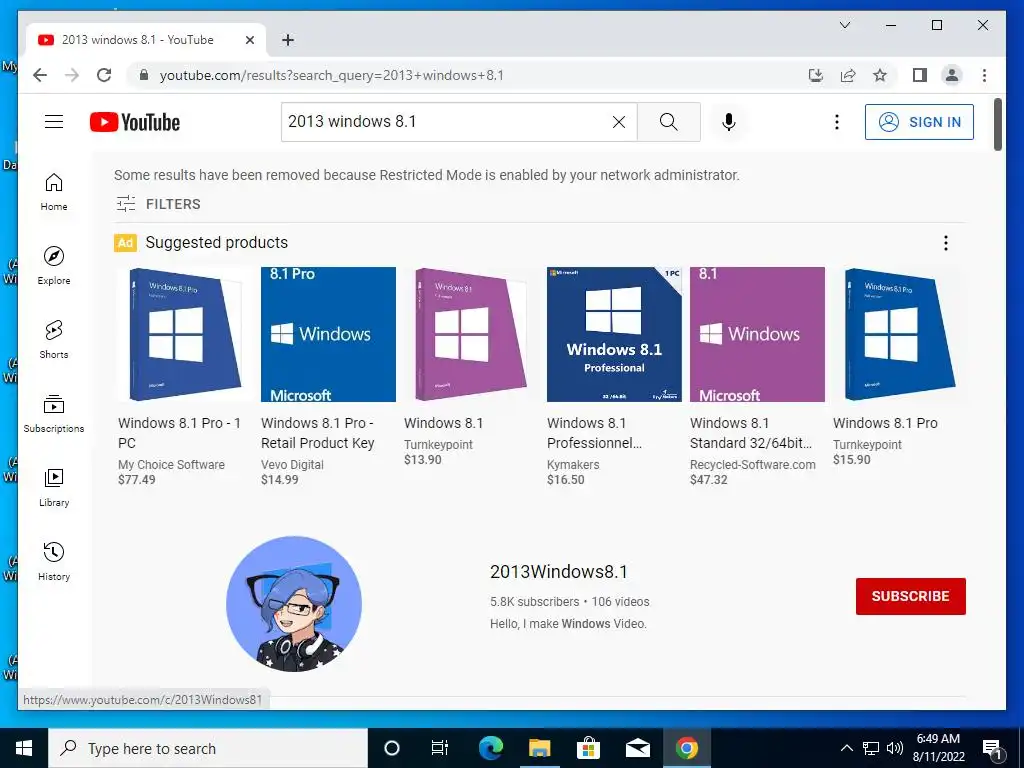Open the ad options three-dot menu

coord(946,243)
